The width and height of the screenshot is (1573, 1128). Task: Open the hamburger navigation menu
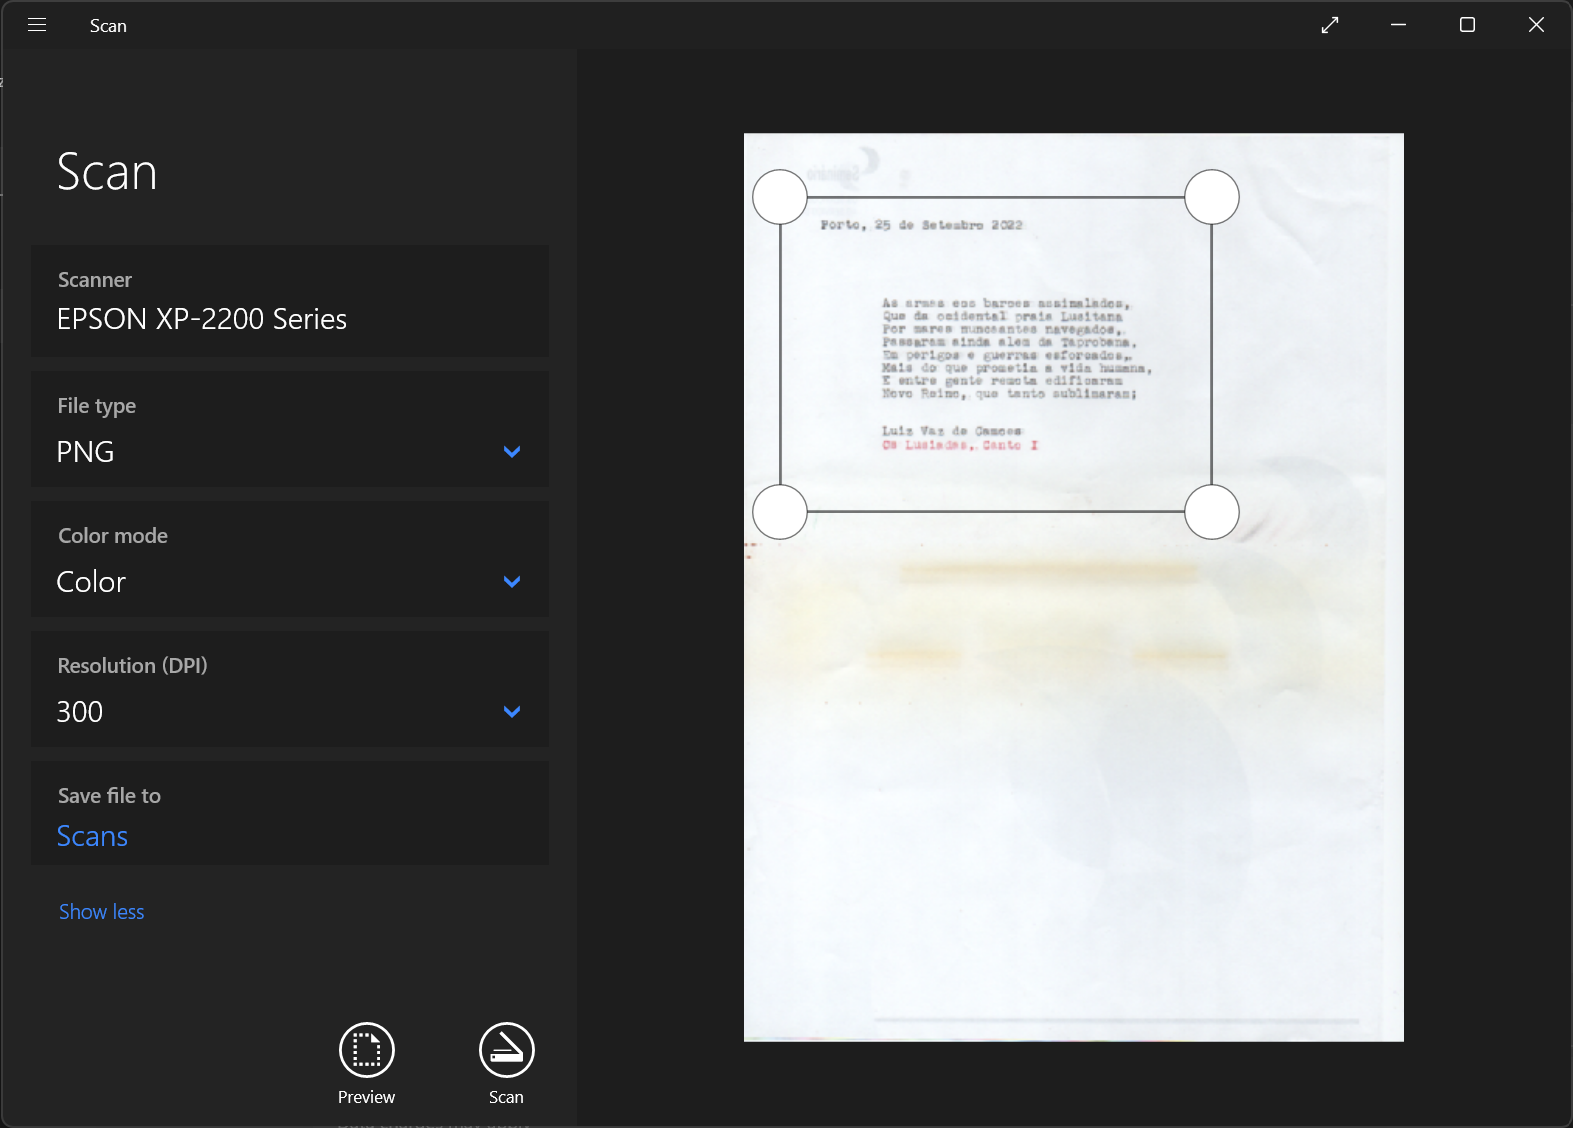(x=37, y=25)
